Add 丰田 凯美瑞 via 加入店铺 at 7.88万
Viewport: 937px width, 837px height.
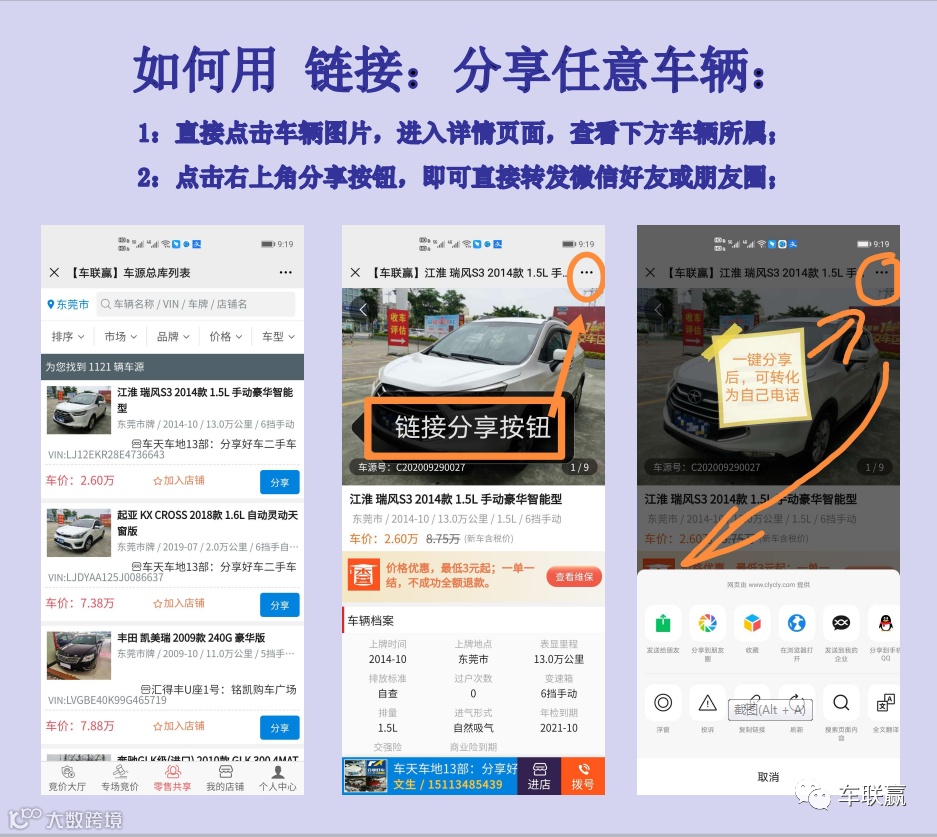[x=179, y=726]
